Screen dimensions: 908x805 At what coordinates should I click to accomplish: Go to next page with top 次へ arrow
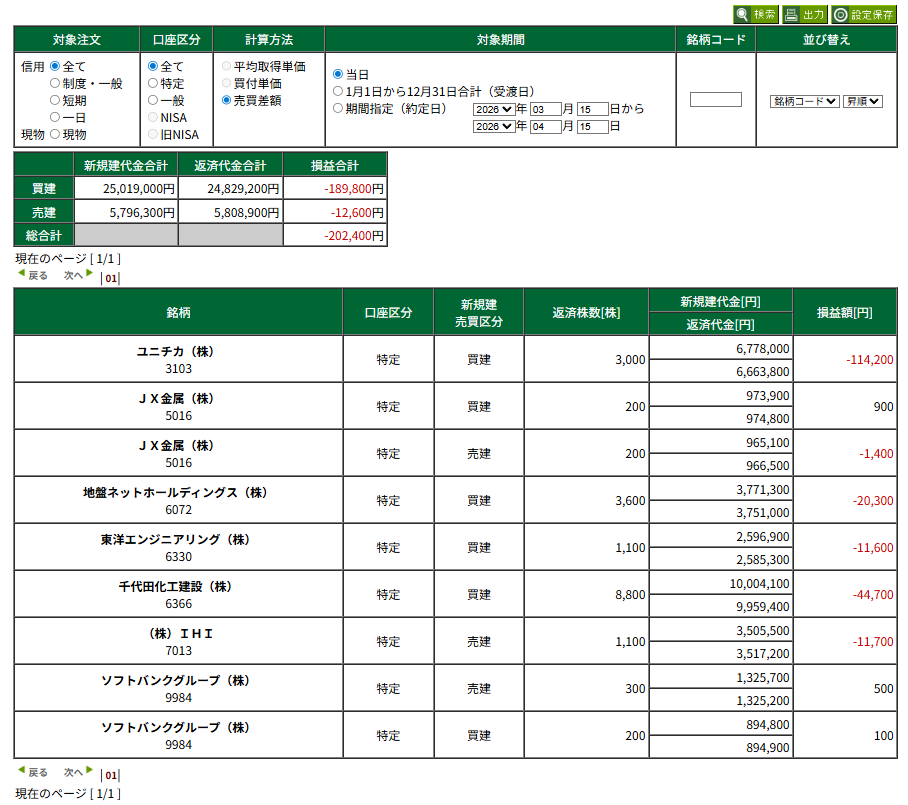[x=78, y=275]
